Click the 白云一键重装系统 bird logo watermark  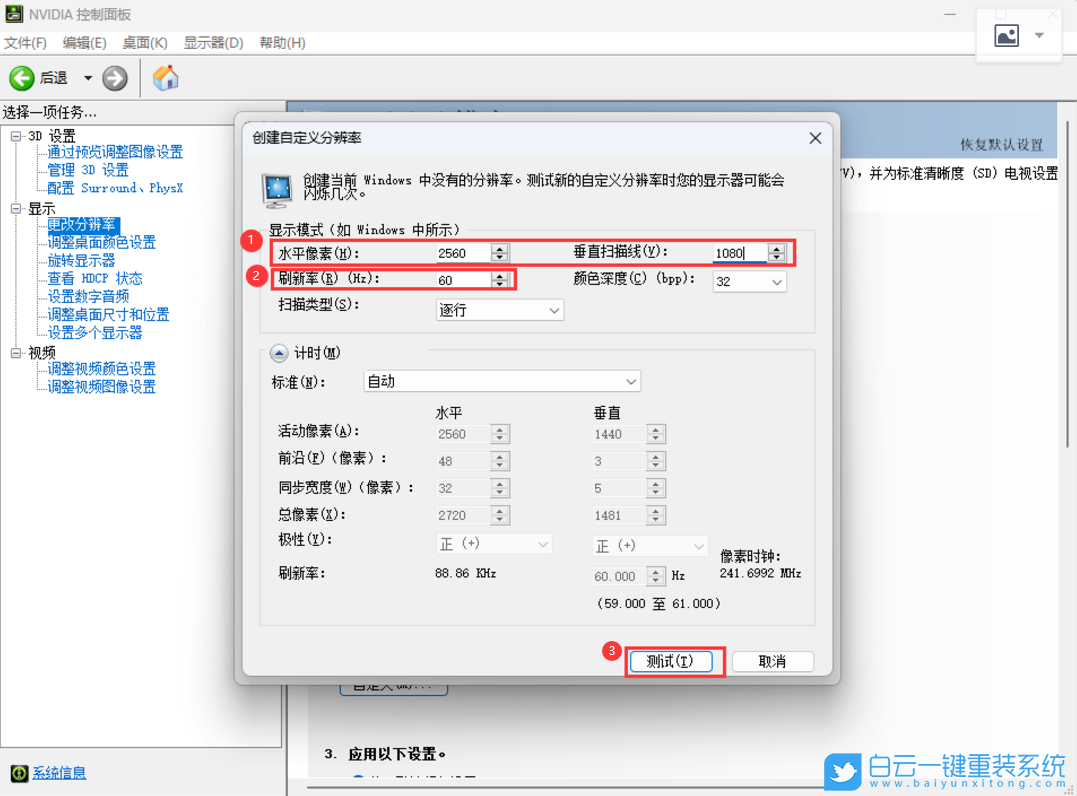click(x=845, y=771)
